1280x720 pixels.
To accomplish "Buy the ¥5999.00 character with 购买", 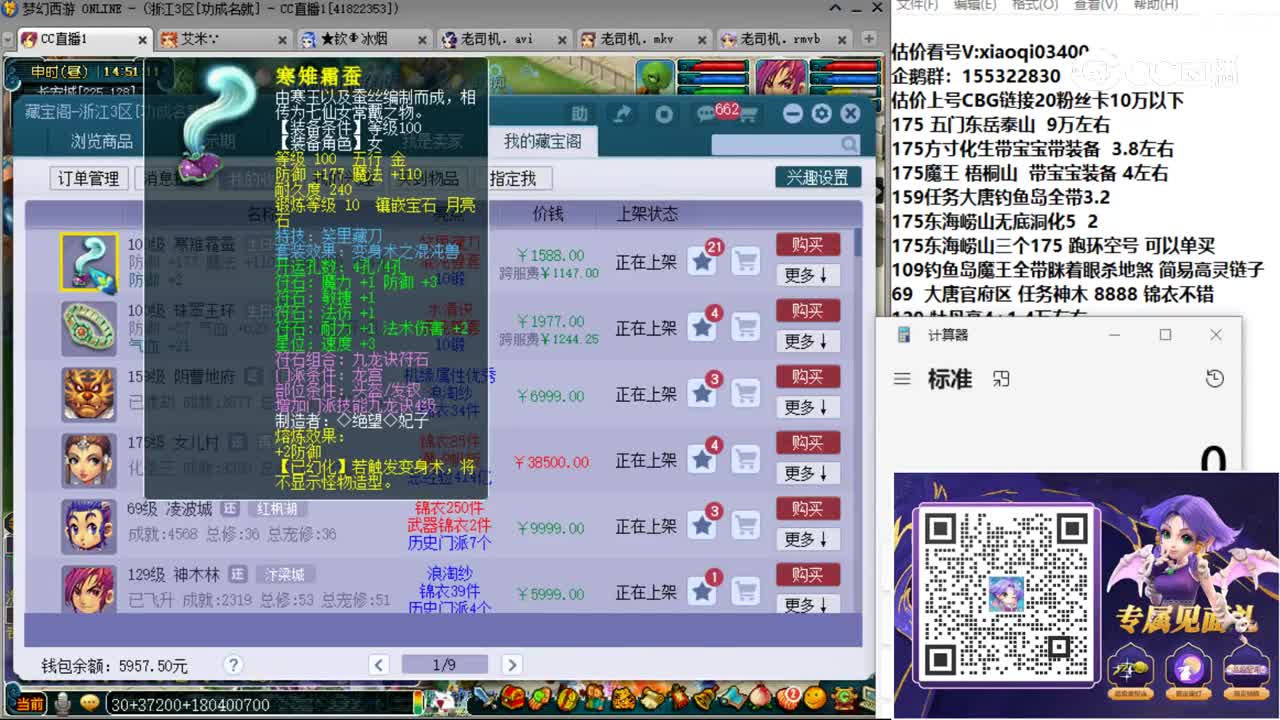I will pos(807,575).
